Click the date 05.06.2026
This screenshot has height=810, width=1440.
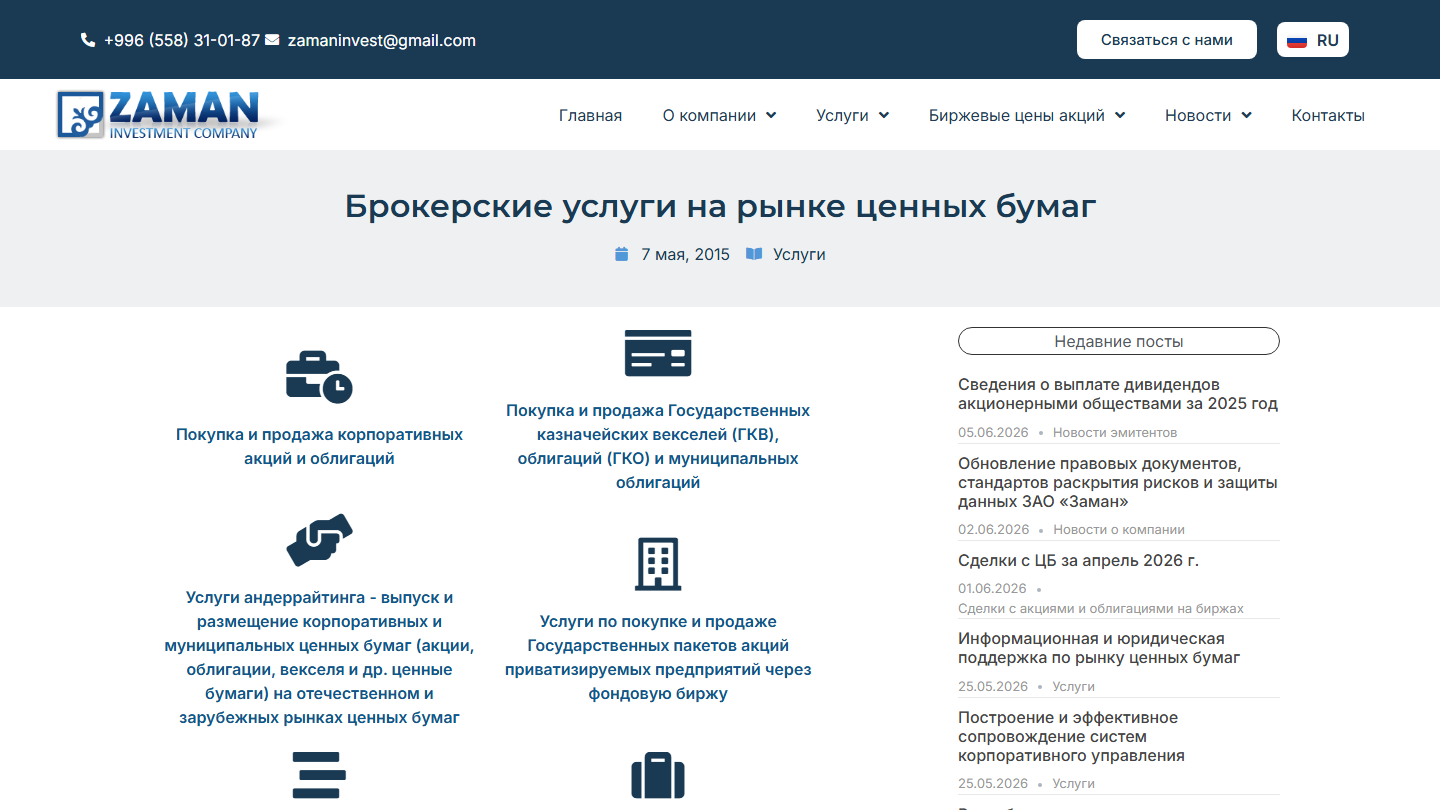click(x=993, y=432)
